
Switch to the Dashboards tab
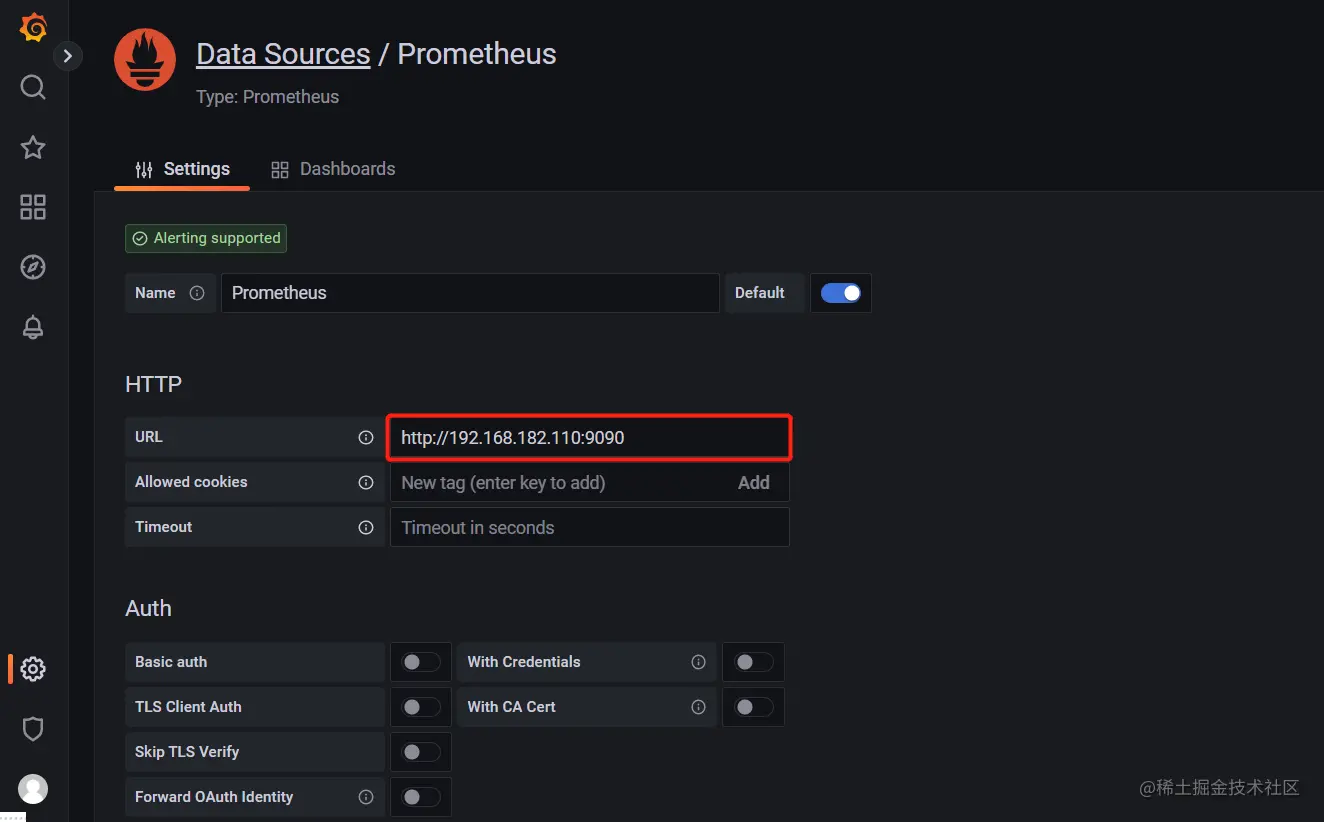click(333, 169)
